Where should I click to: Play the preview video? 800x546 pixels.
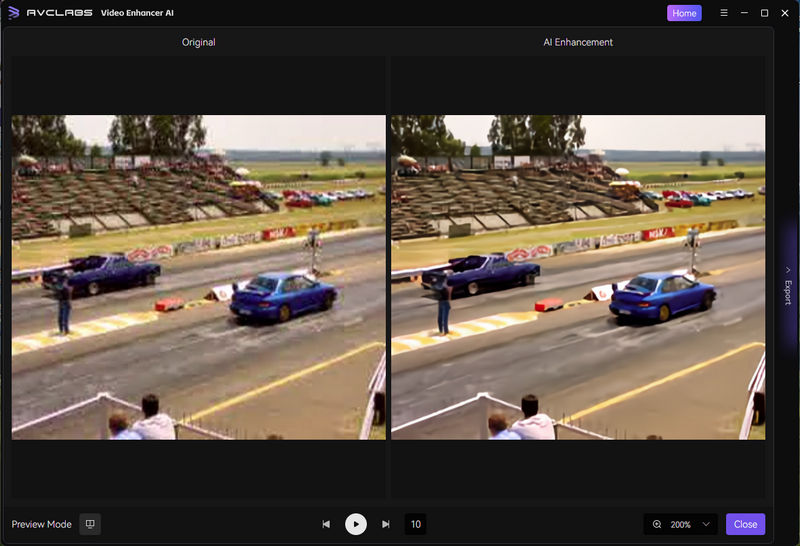point(356,524)
